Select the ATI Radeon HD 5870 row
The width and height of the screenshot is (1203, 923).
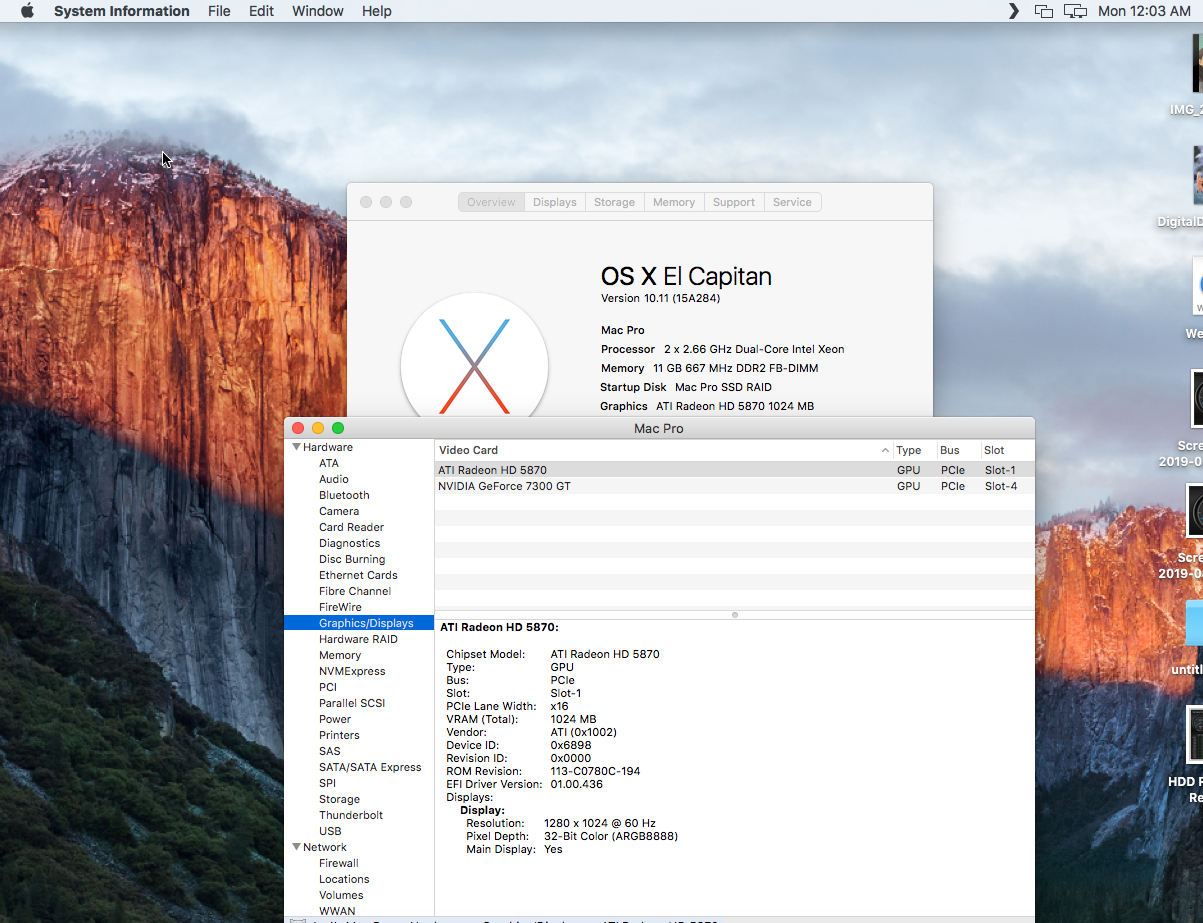(735, 470)
